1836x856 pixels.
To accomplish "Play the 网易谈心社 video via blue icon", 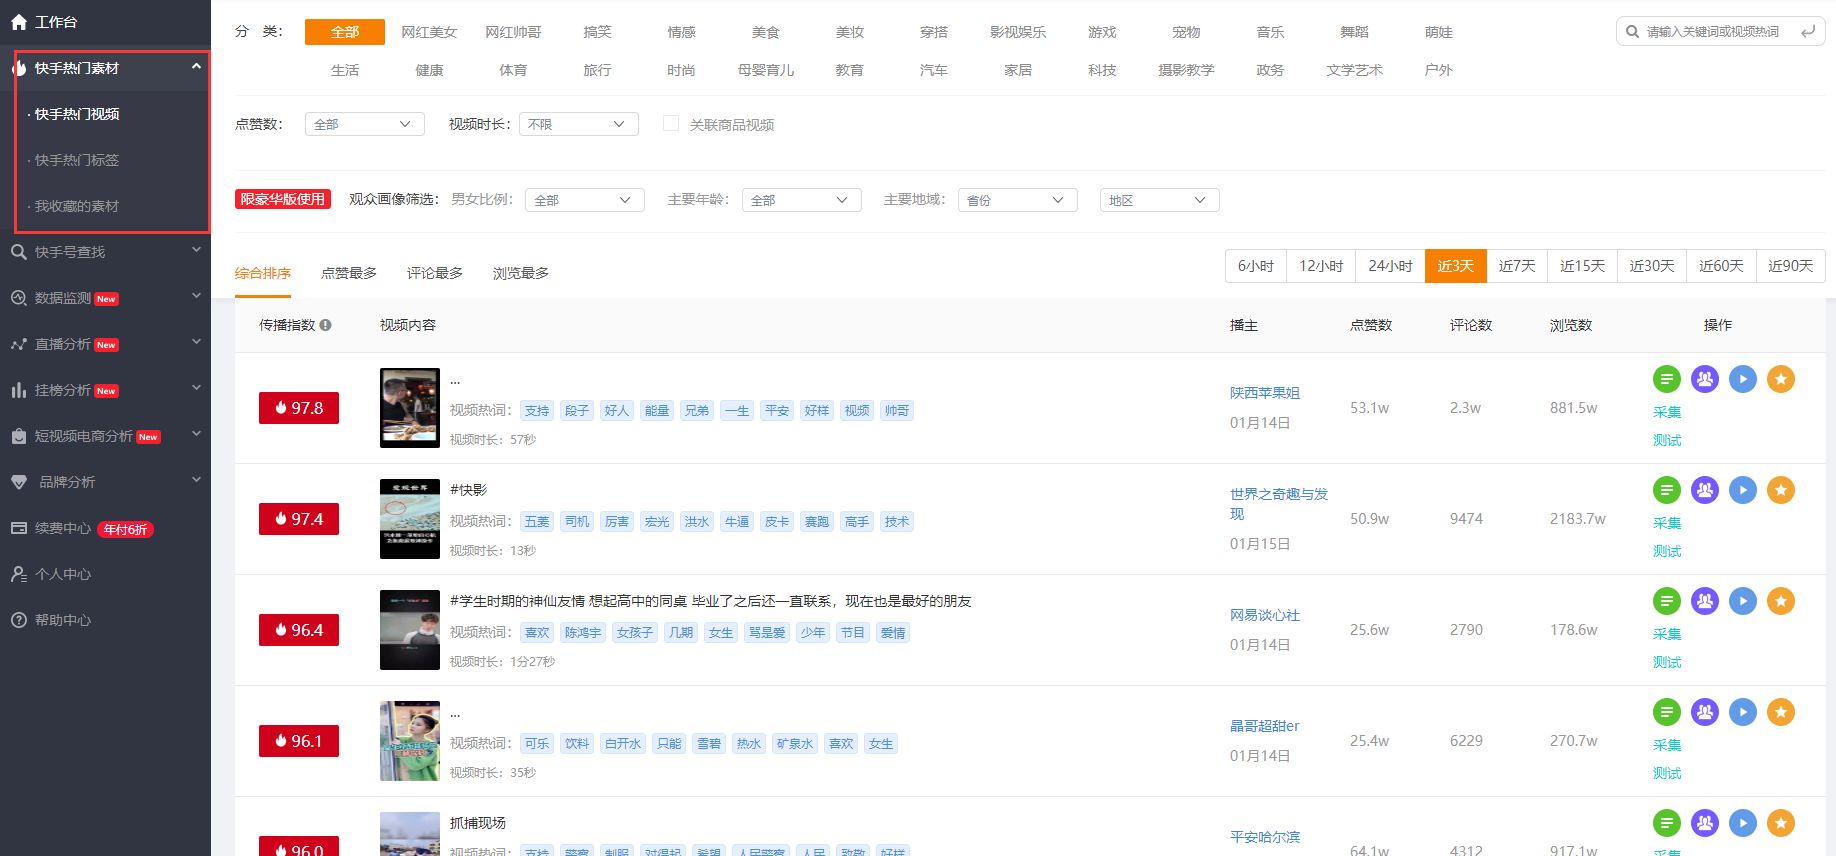I will point(1742,601).
